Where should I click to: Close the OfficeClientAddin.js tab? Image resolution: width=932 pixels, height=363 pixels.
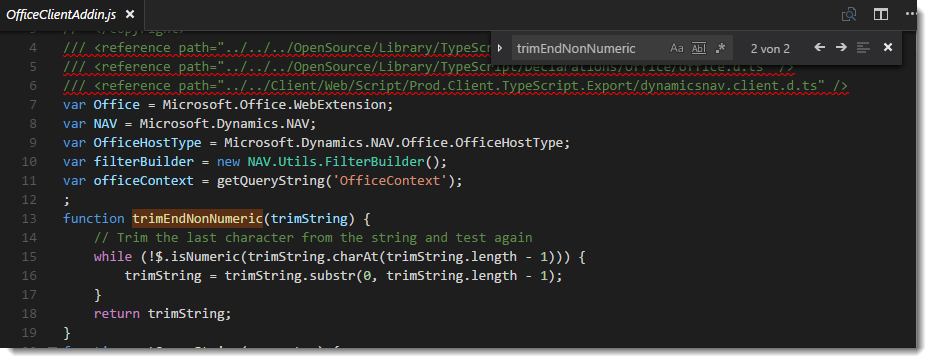tap(130, 14)
